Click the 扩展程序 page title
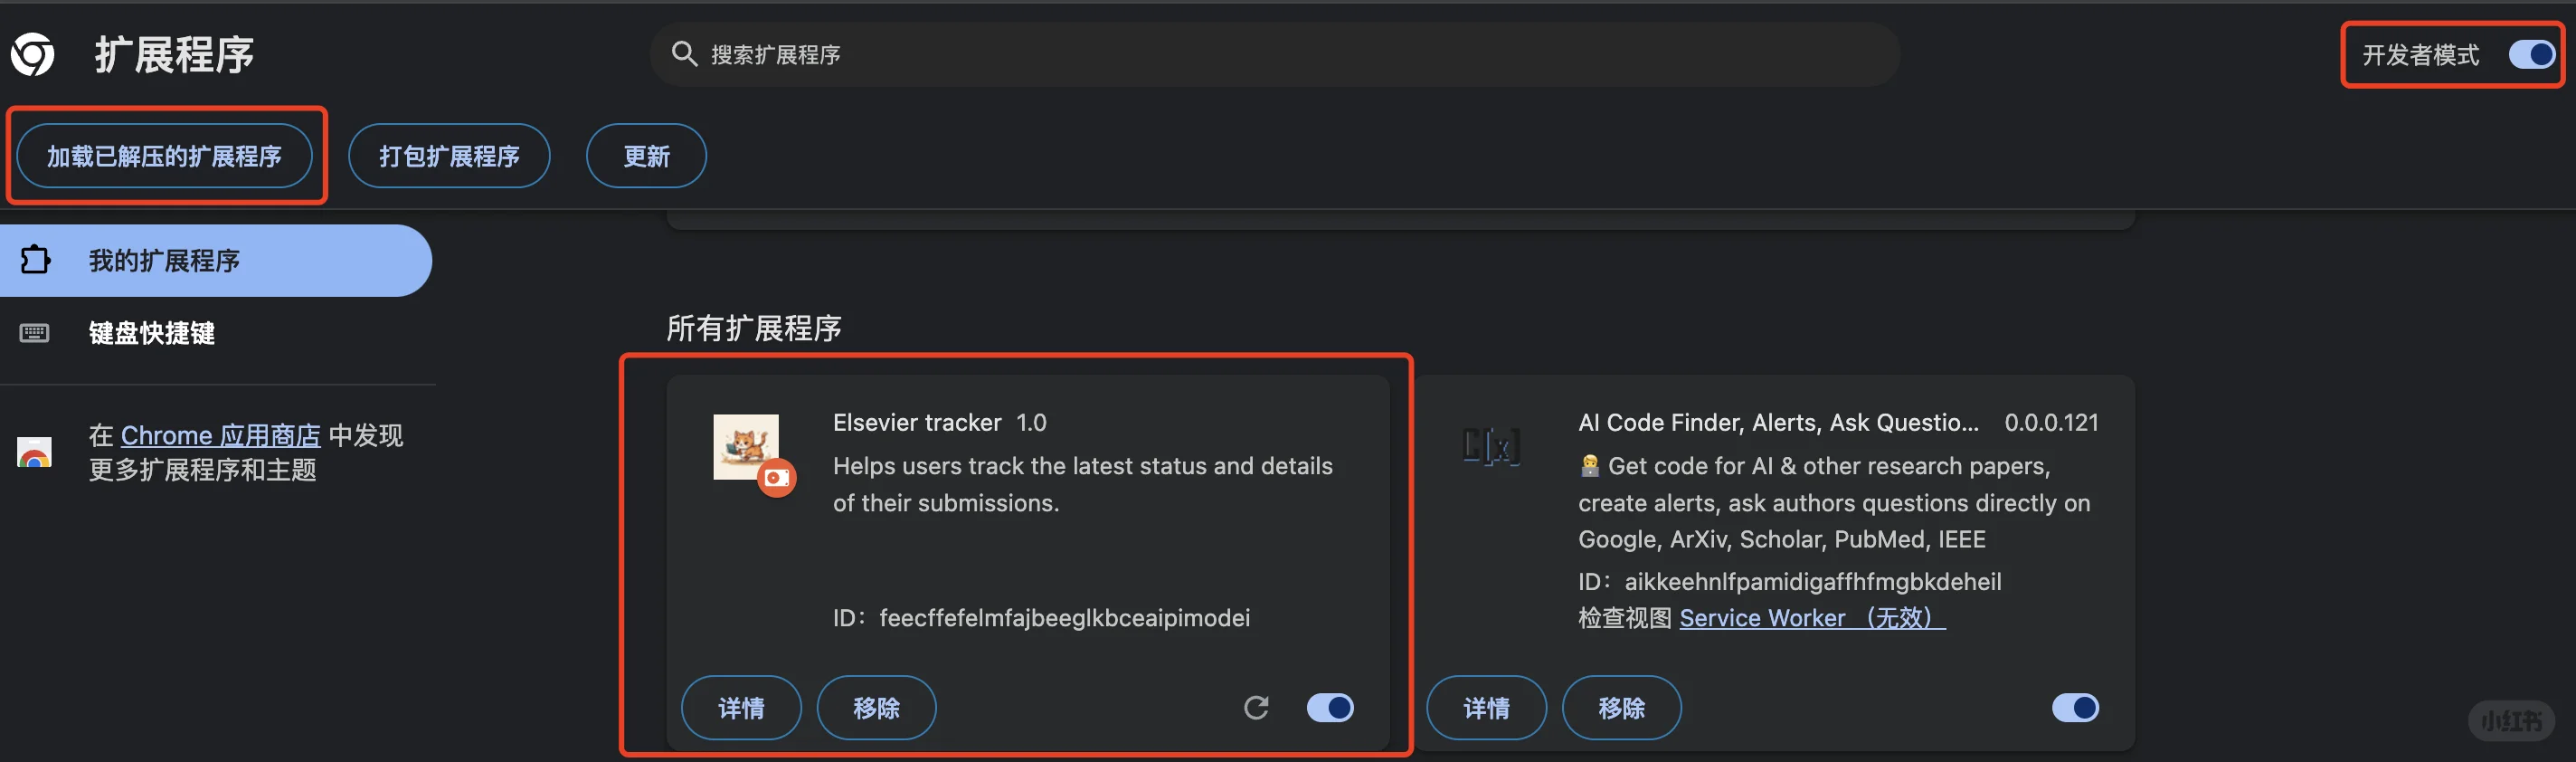 (174, 54)
